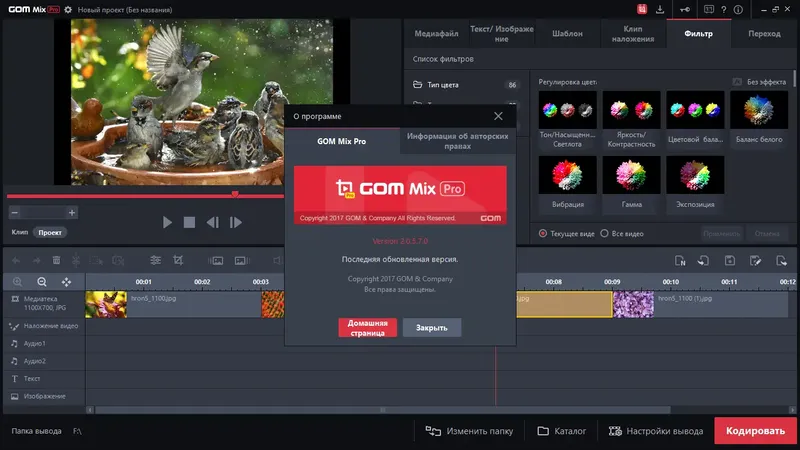Zoom in the timeline

17,282
